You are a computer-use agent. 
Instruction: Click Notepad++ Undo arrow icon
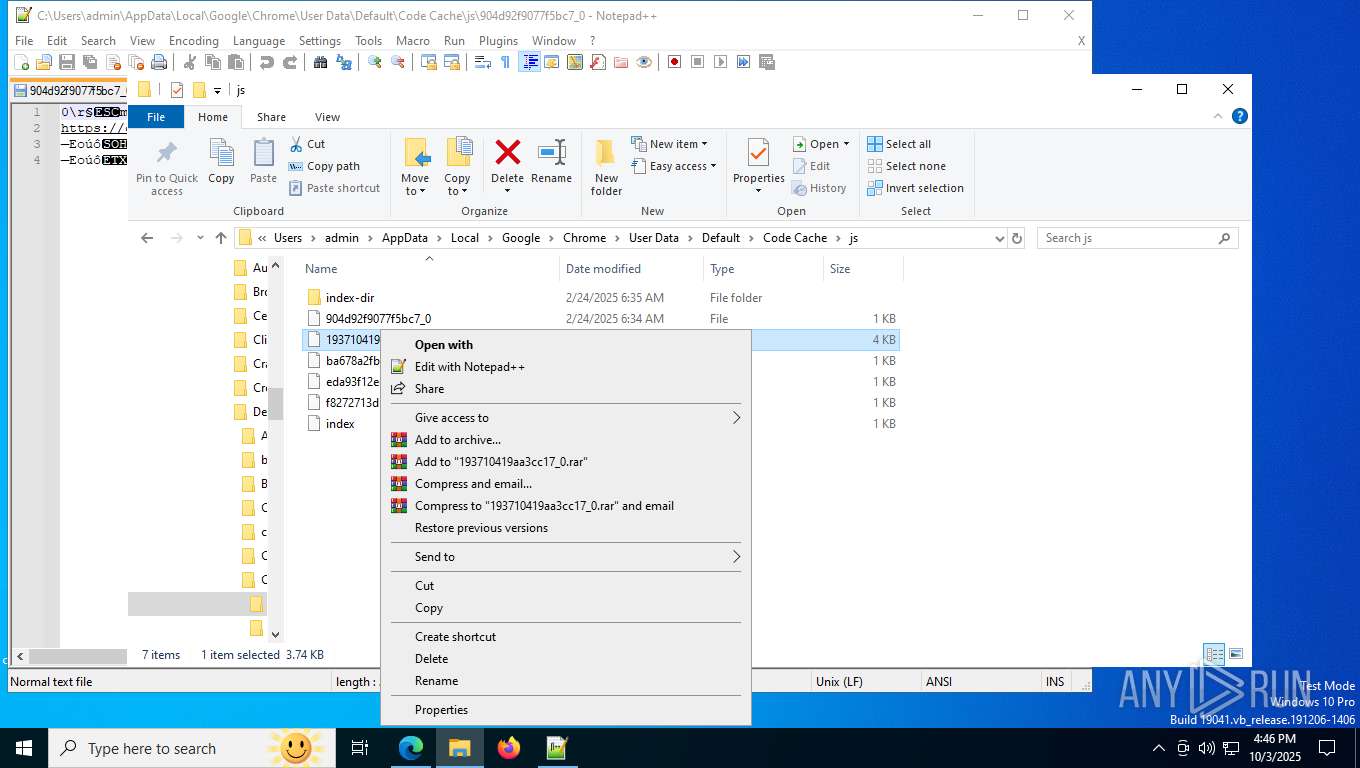tap(266, 62)
